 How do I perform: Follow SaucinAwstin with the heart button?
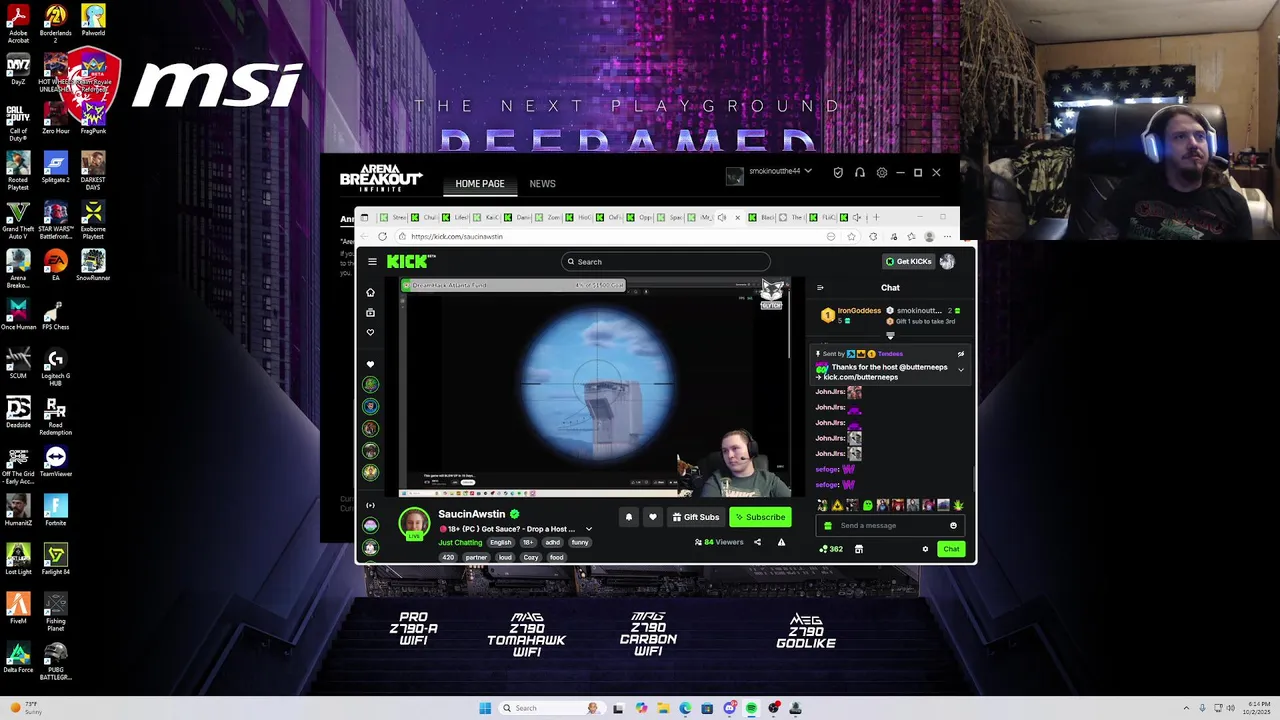pos(653,517)
